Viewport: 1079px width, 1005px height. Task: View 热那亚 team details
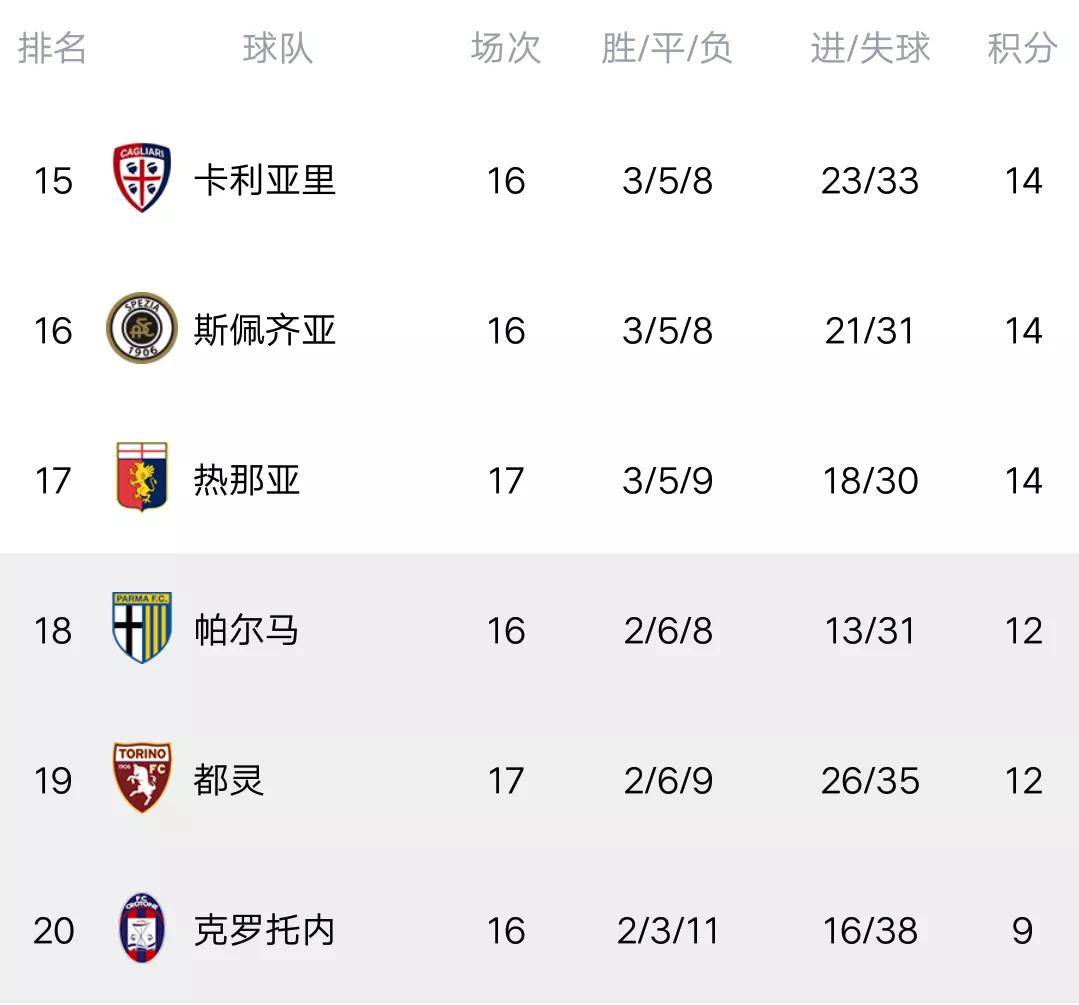pos(247,480)
